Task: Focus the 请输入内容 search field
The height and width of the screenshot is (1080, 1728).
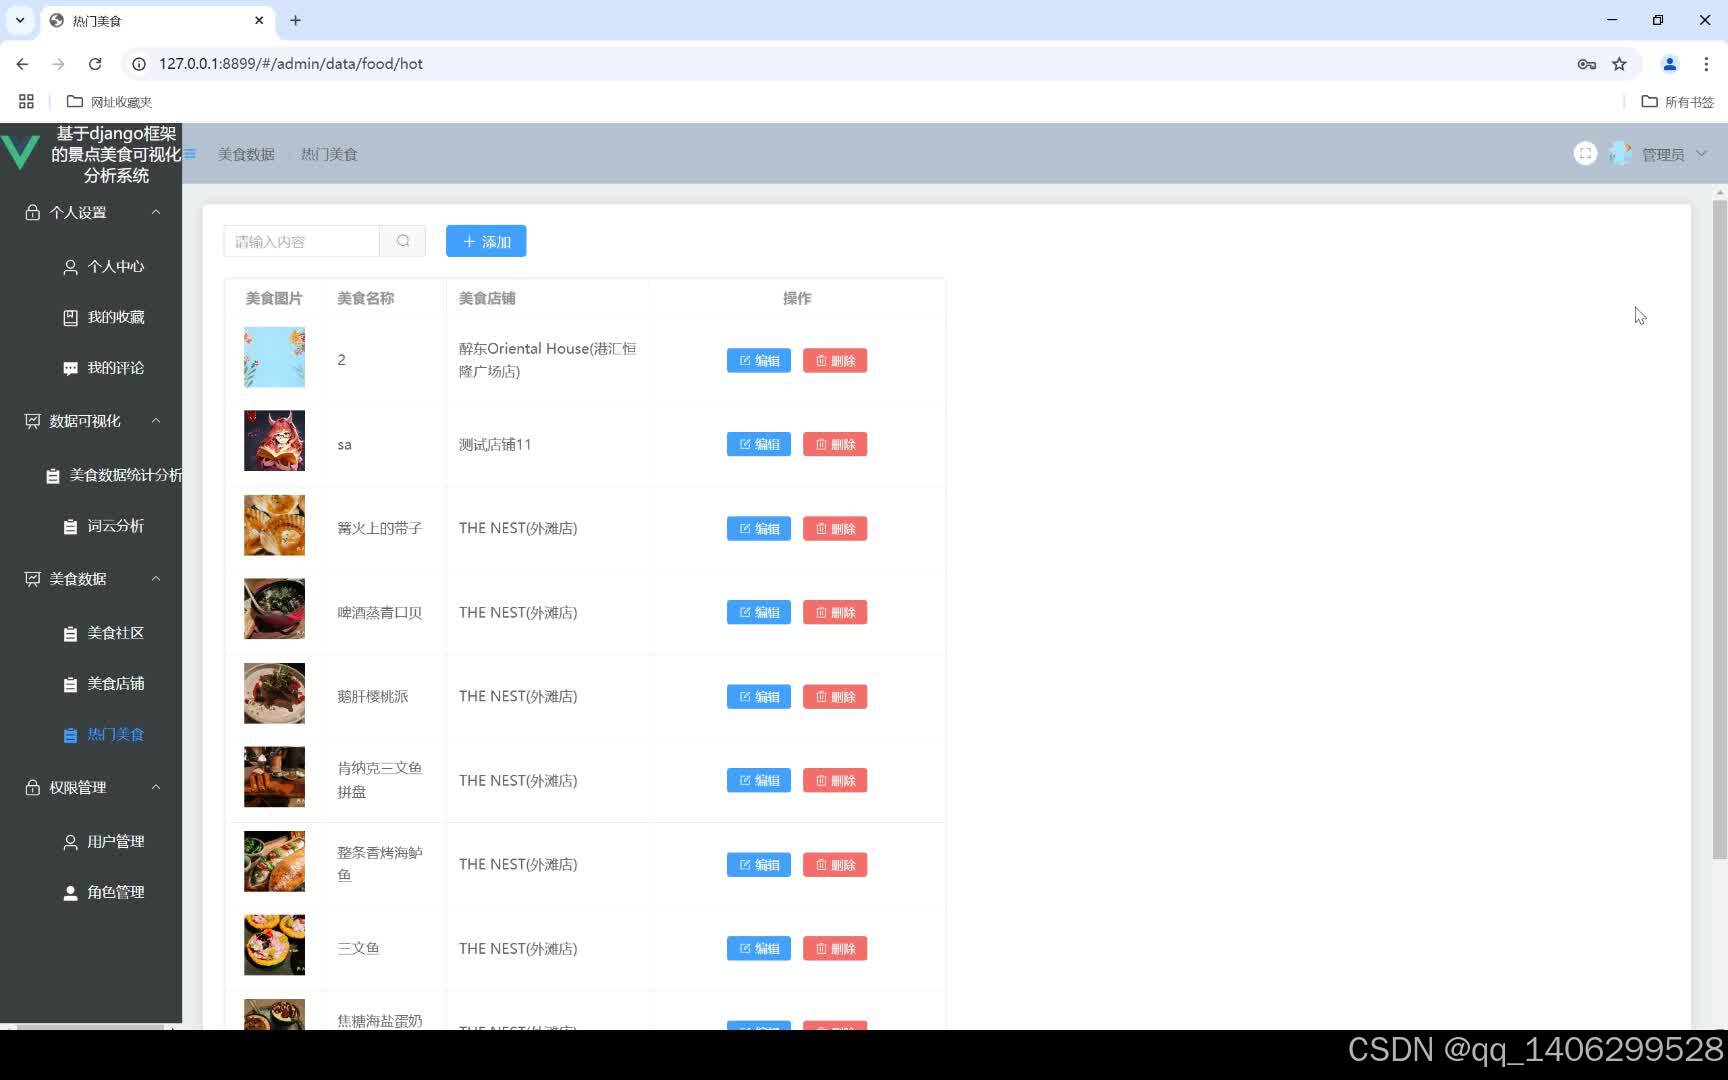Action: coord(302,241)
